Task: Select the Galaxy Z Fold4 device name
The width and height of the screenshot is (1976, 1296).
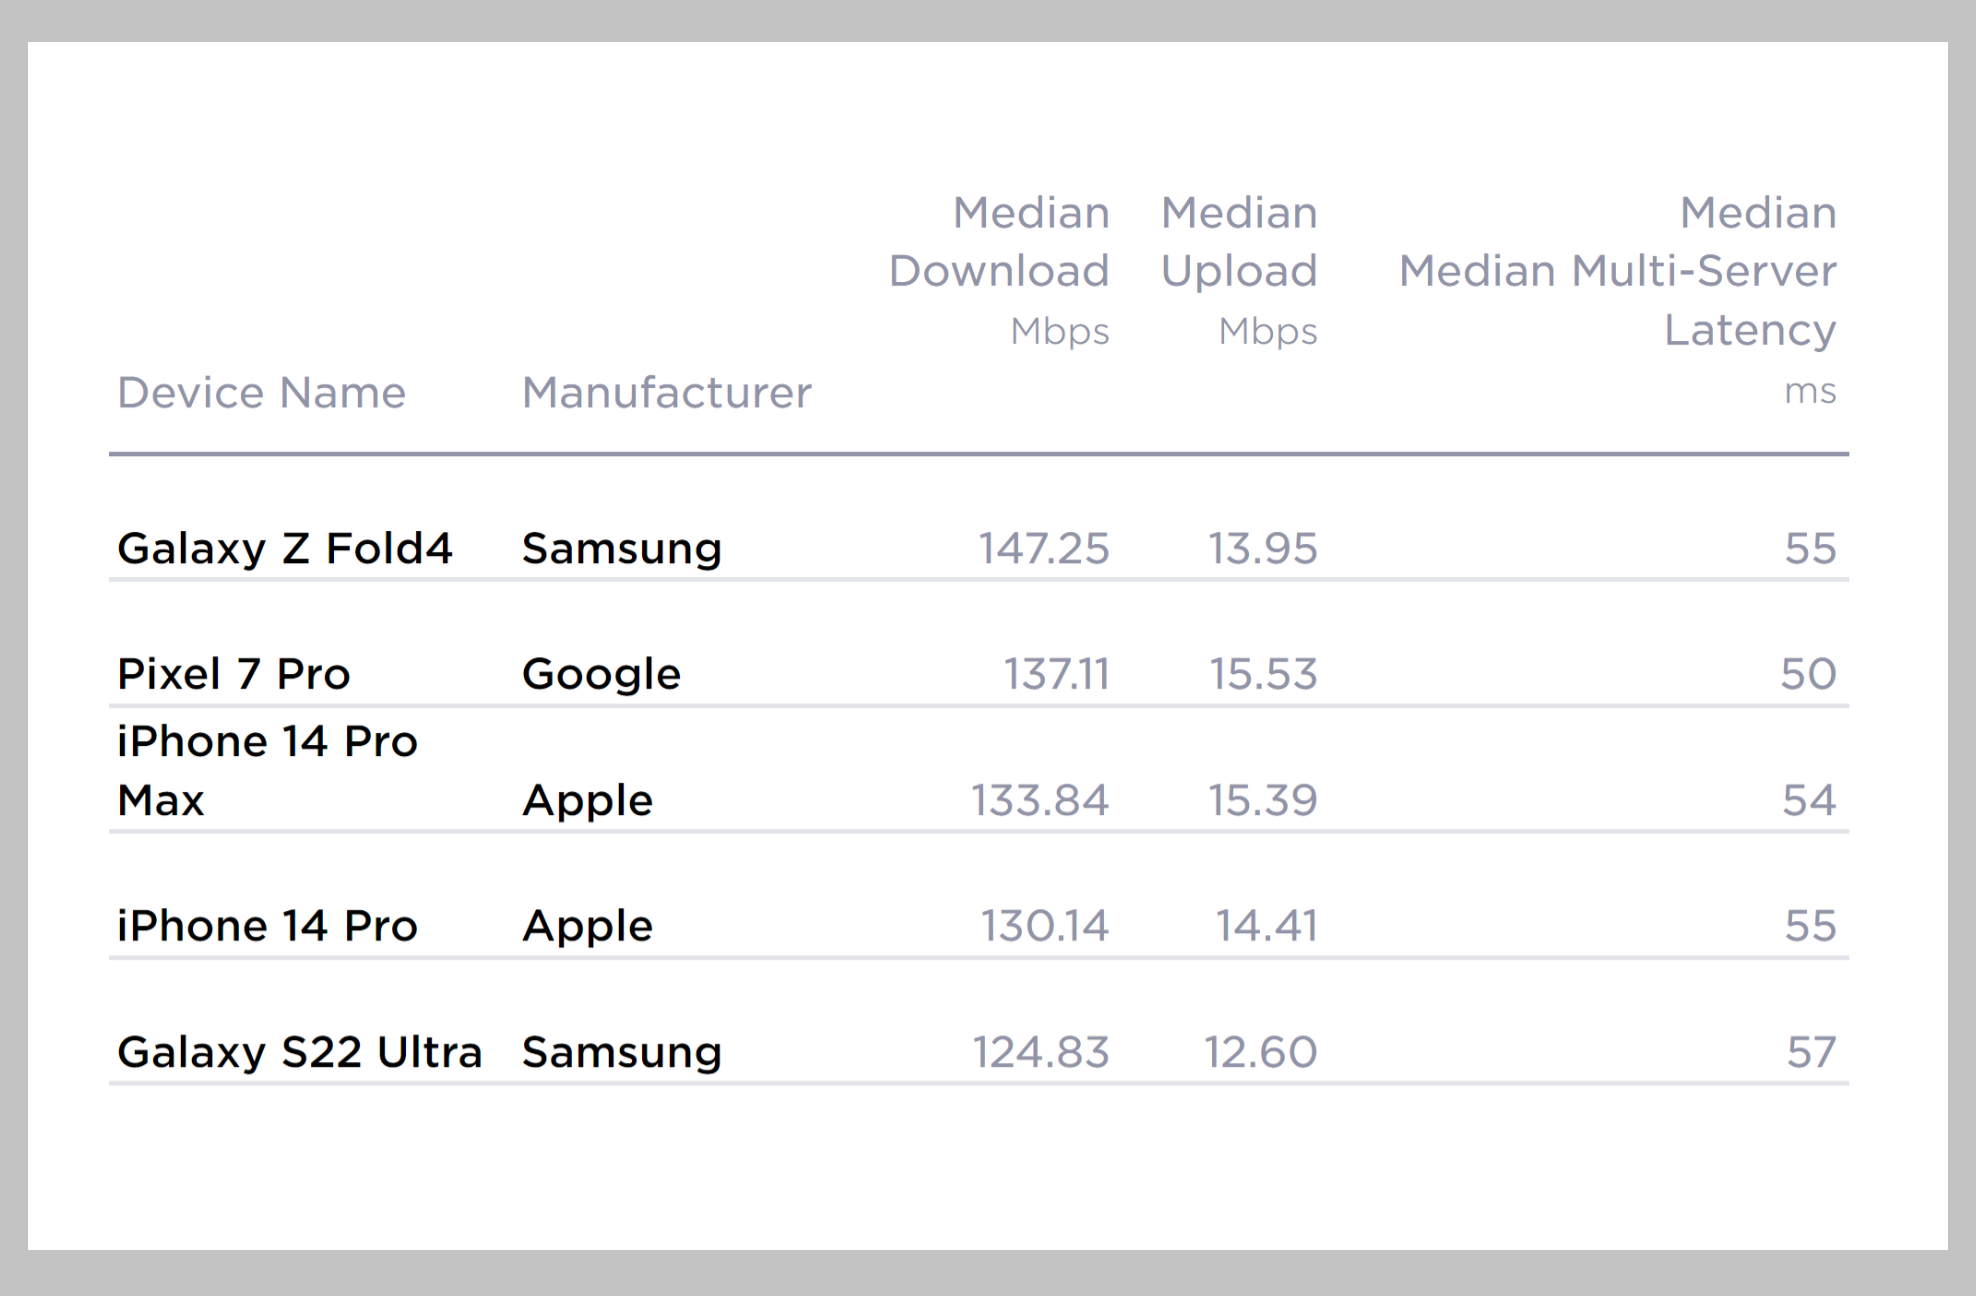Action: 285,548
